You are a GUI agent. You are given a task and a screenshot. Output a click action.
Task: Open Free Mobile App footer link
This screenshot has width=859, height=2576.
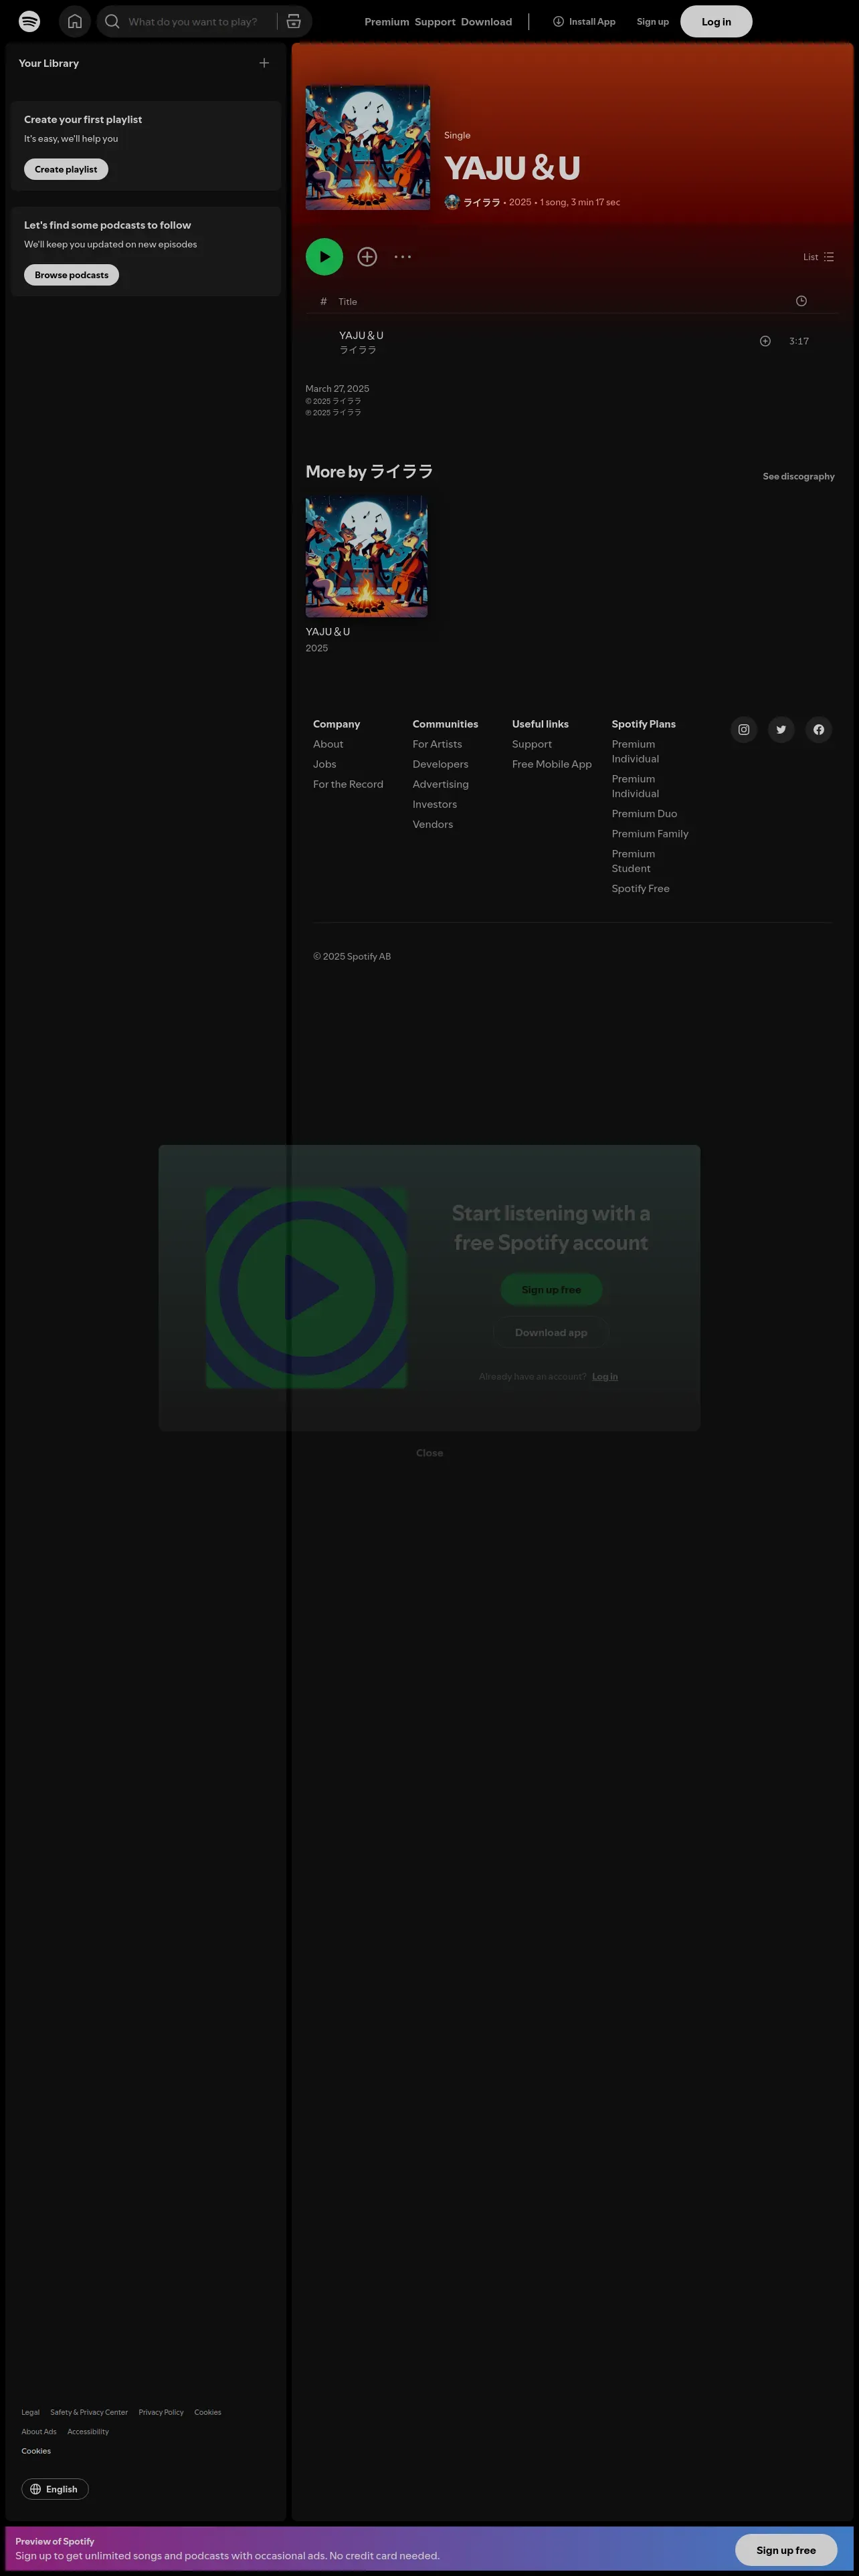552,764
